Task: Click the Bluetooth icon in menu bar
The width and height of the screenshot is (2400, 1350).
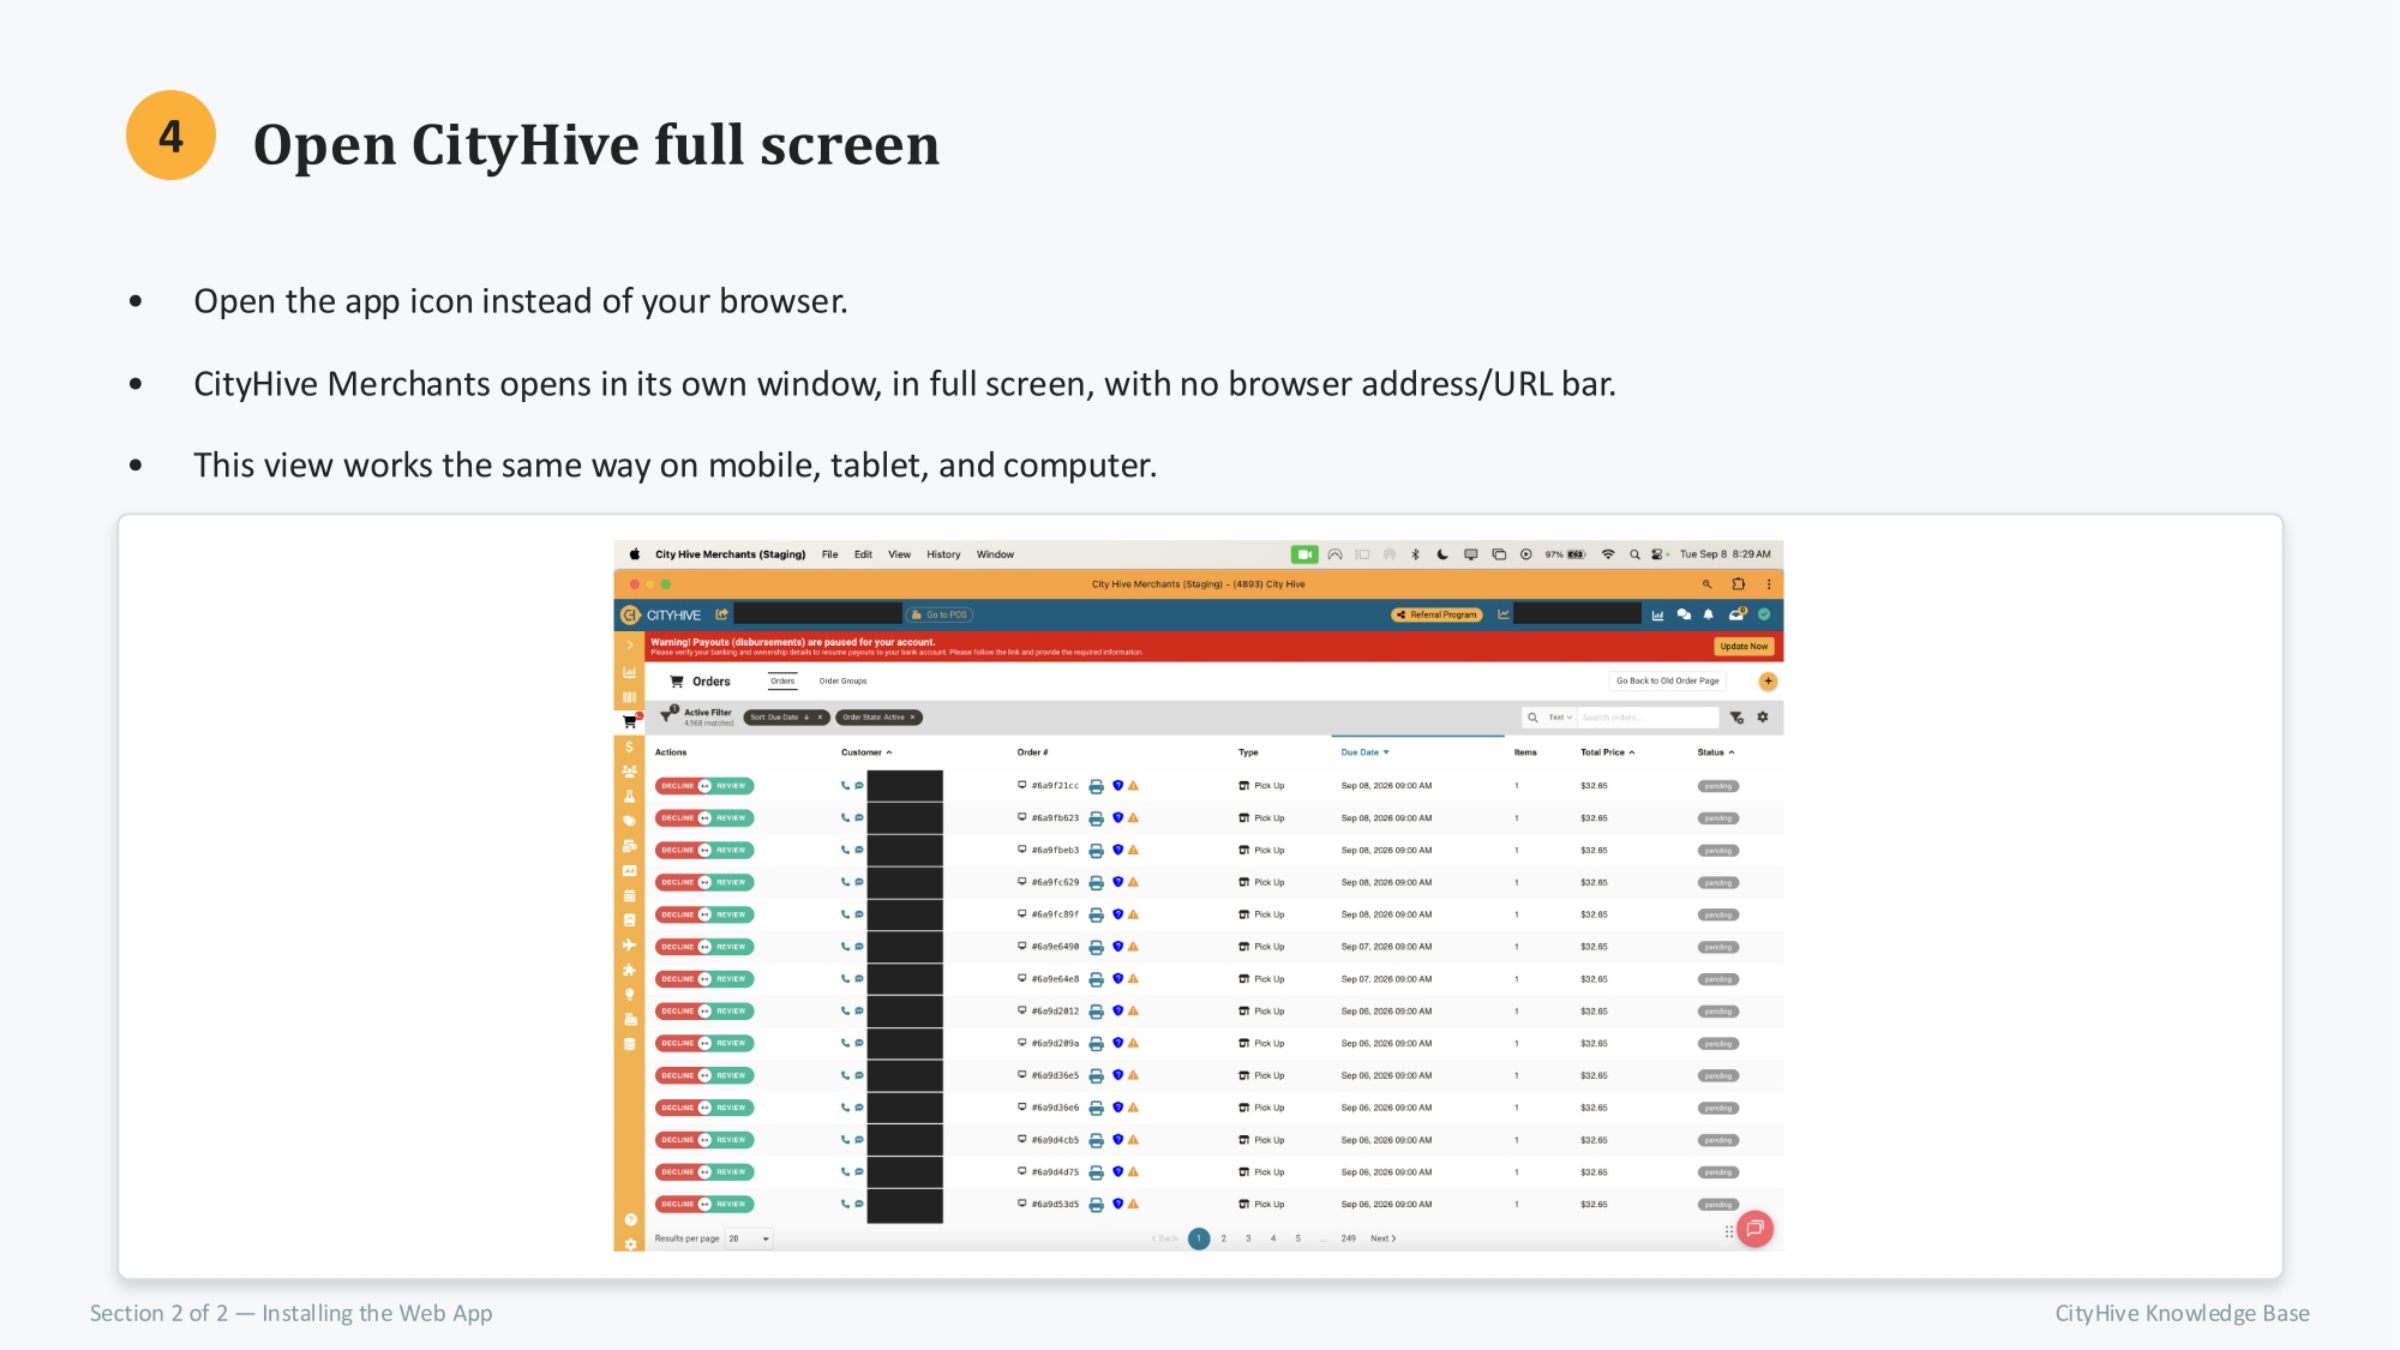Action: click(1415, 554)
